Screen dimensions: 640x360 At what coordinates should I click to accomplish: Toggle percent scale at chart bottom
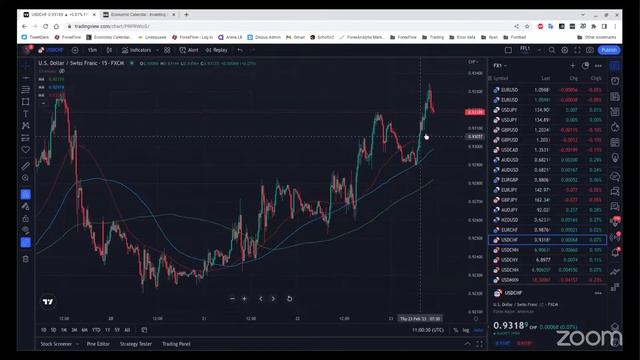[456, 330]
